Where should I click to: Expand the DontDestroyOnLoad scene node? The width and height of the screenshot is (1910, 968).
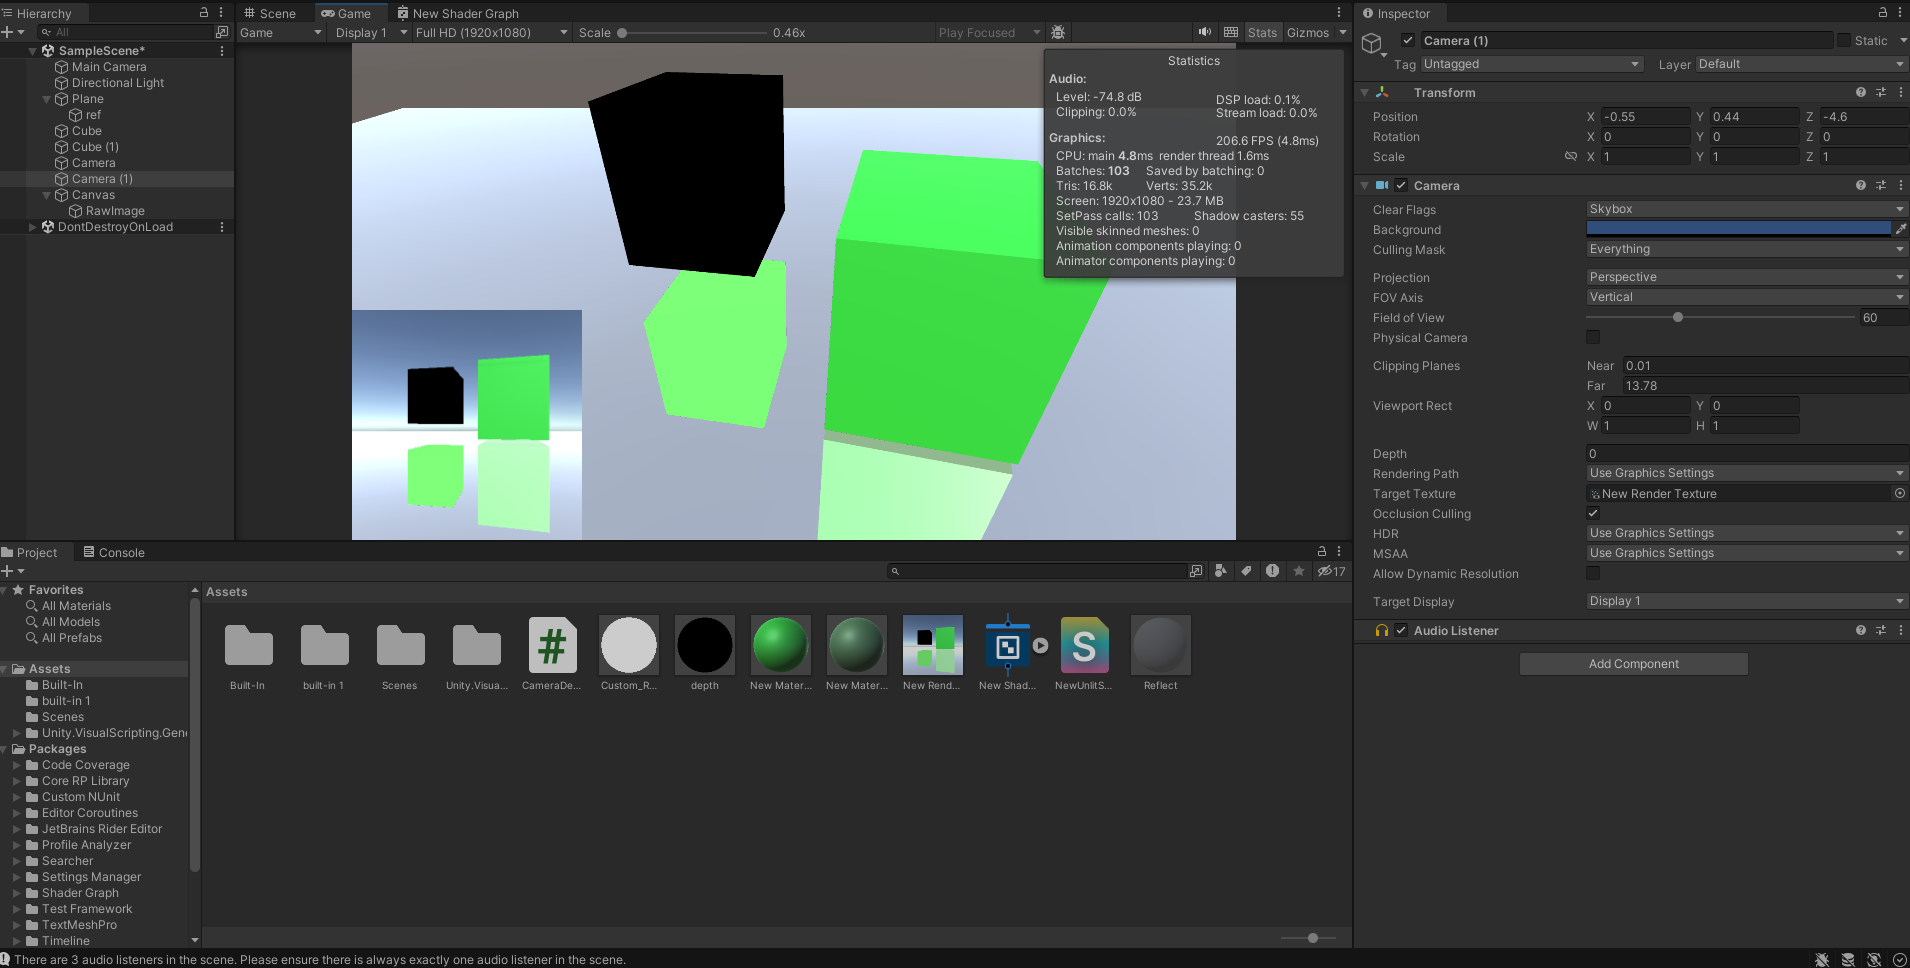32,227
